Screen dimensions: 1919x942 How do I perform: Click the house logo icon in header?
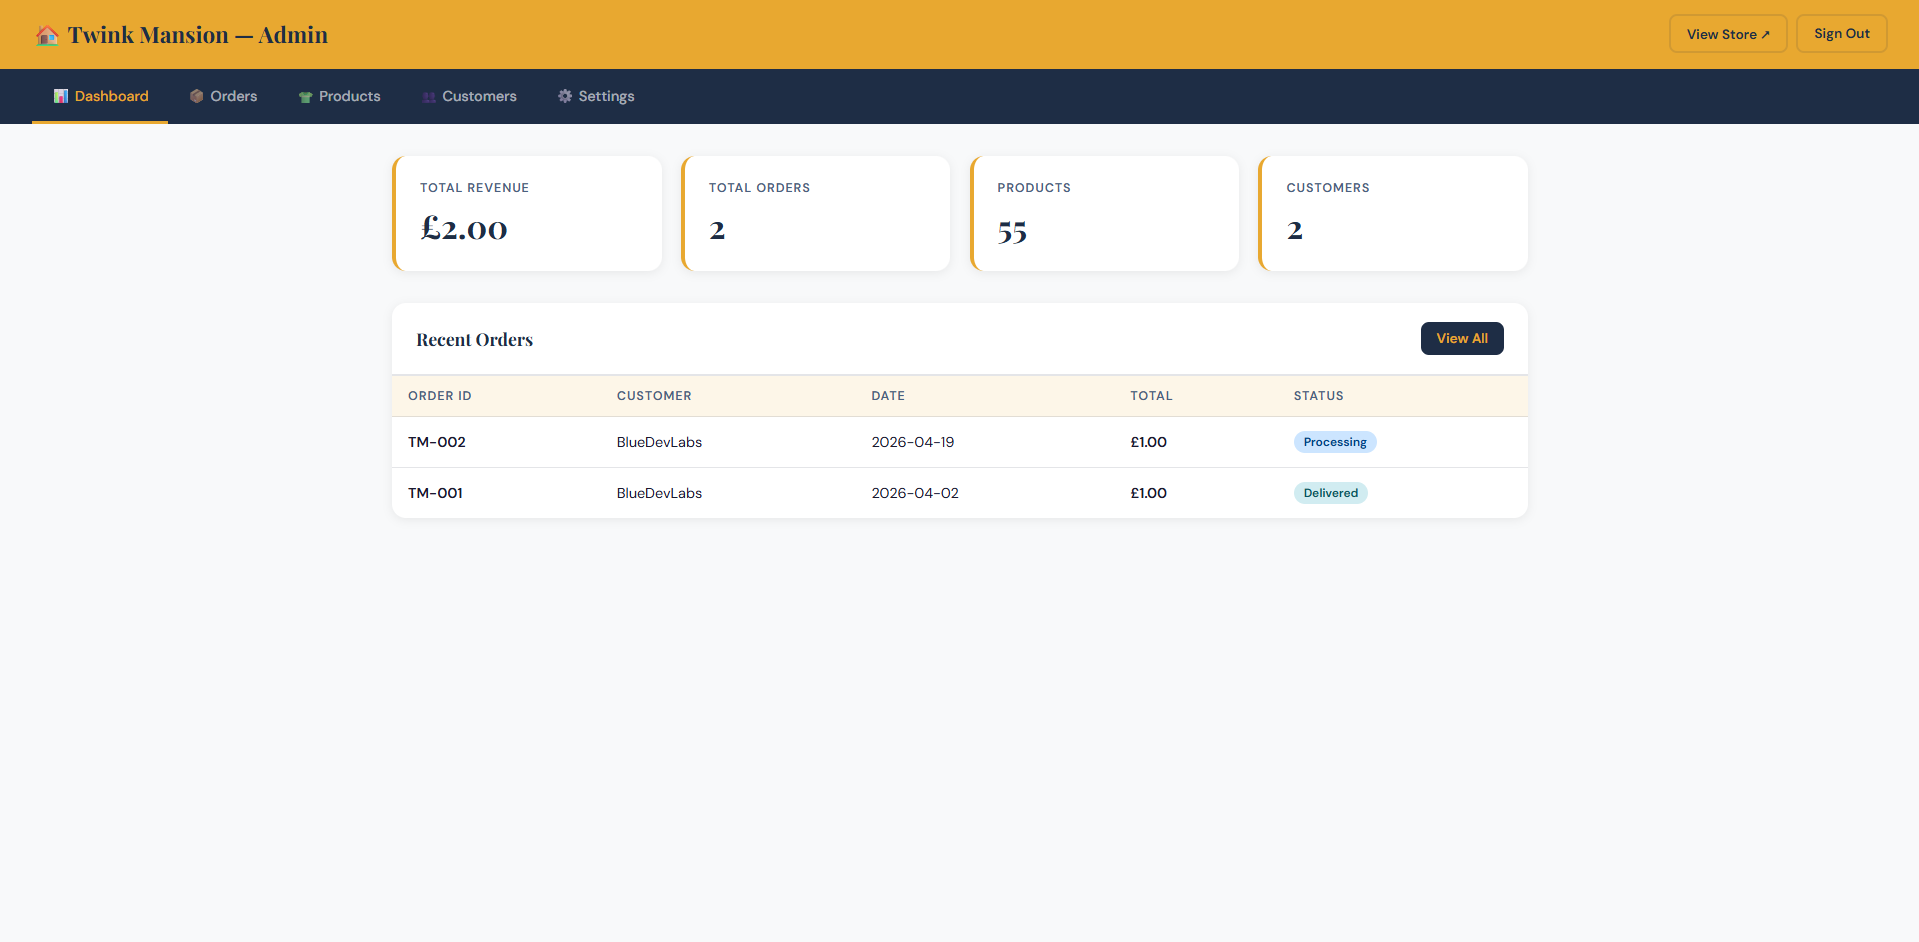coord(46,35)
